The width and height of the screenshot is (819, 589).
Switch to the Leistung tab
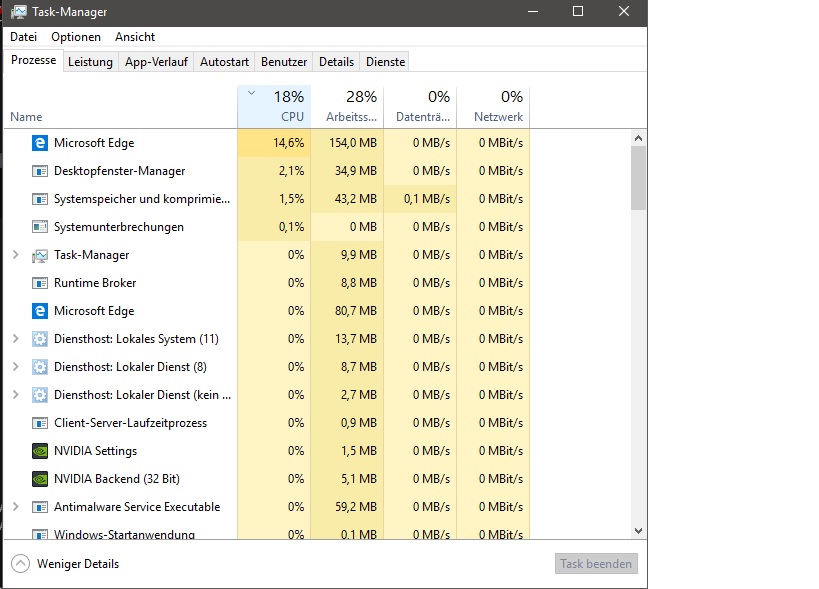click(90, 62)
